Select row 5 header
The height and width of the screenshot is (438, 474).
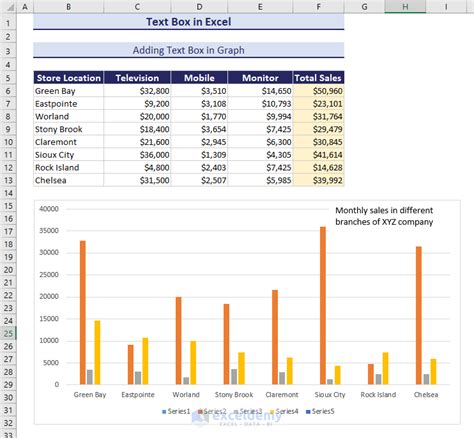8,78
